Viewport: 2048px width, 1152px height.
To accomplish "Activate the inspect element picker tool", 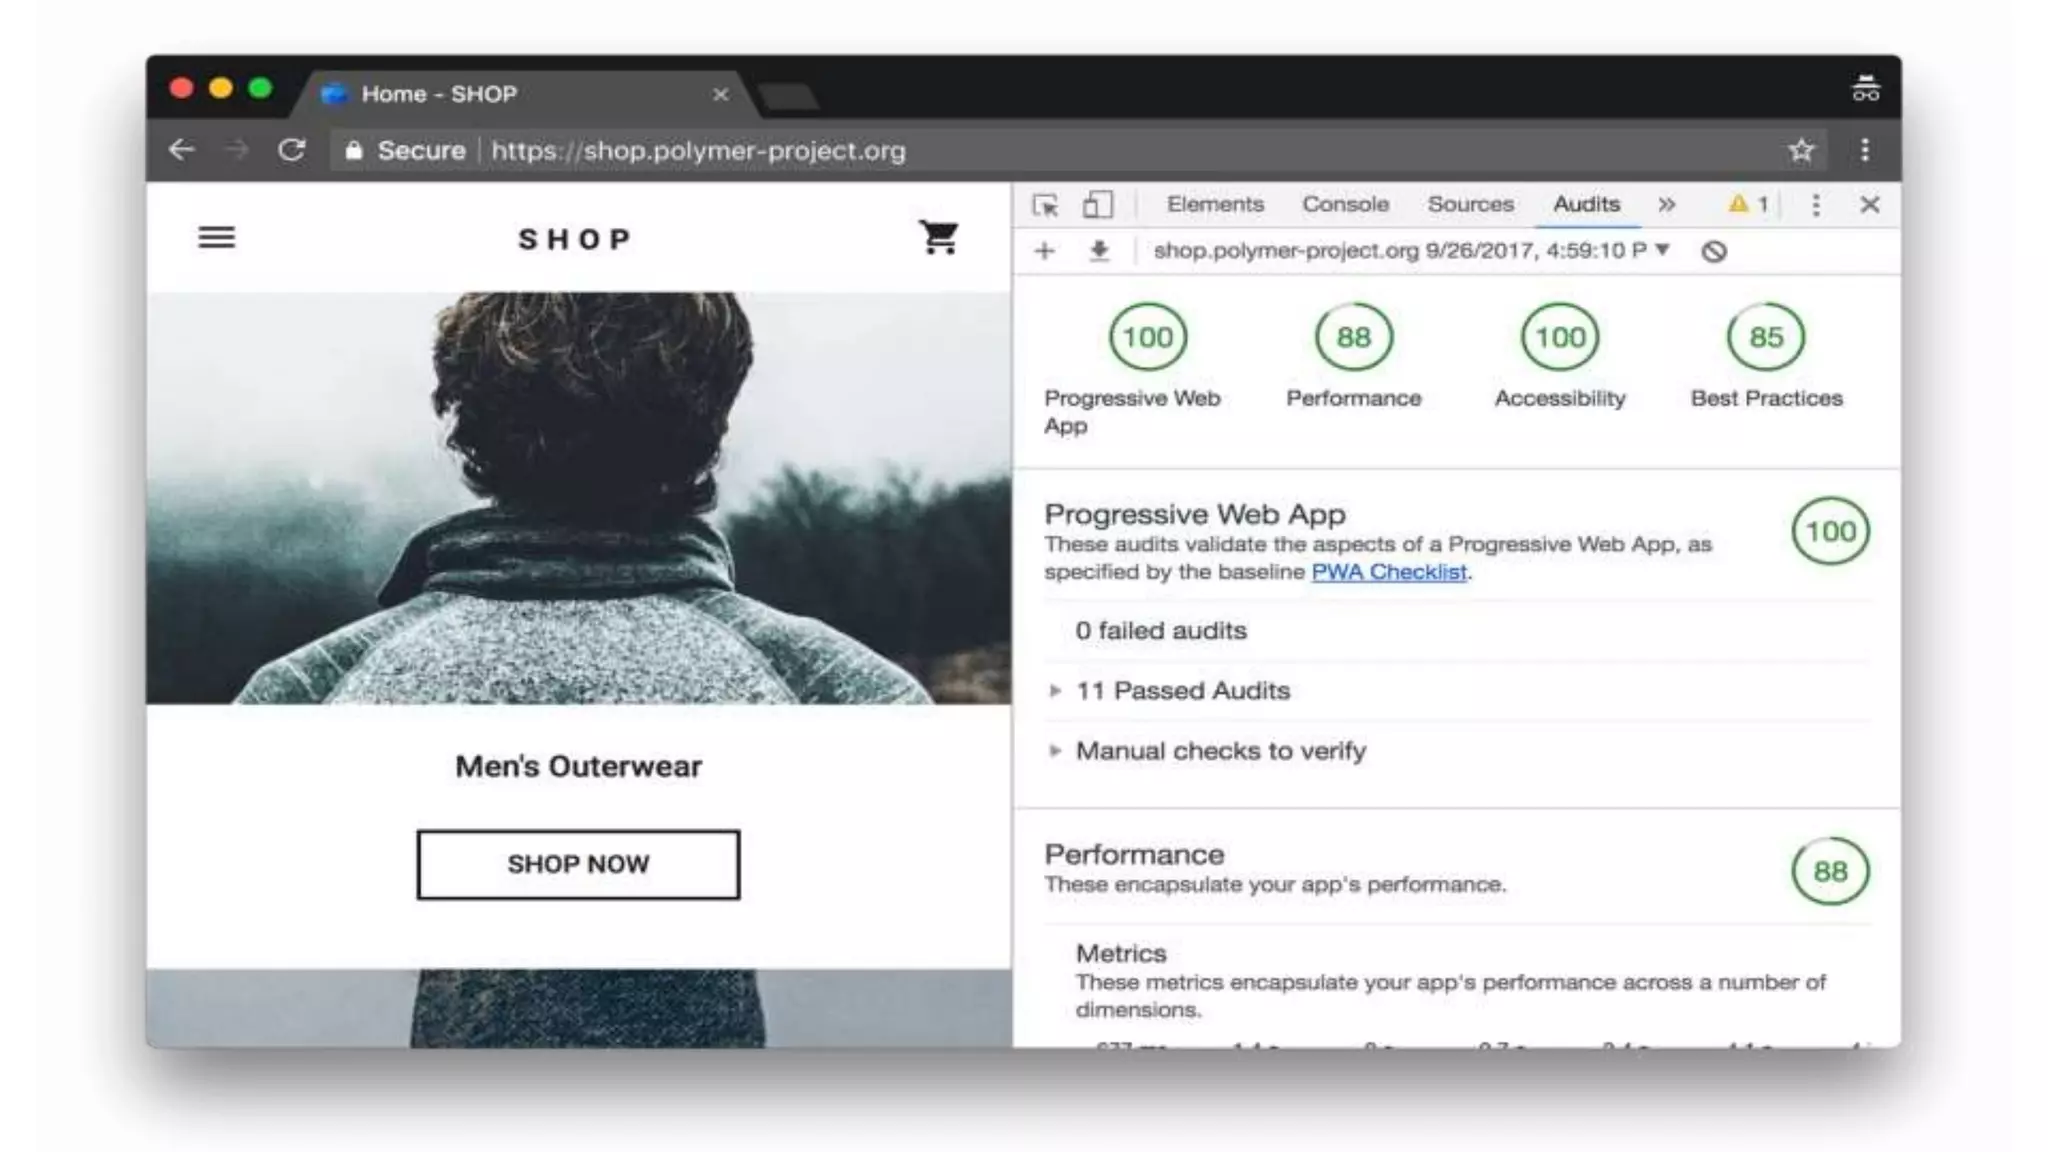I will (x=1045, y=205).
